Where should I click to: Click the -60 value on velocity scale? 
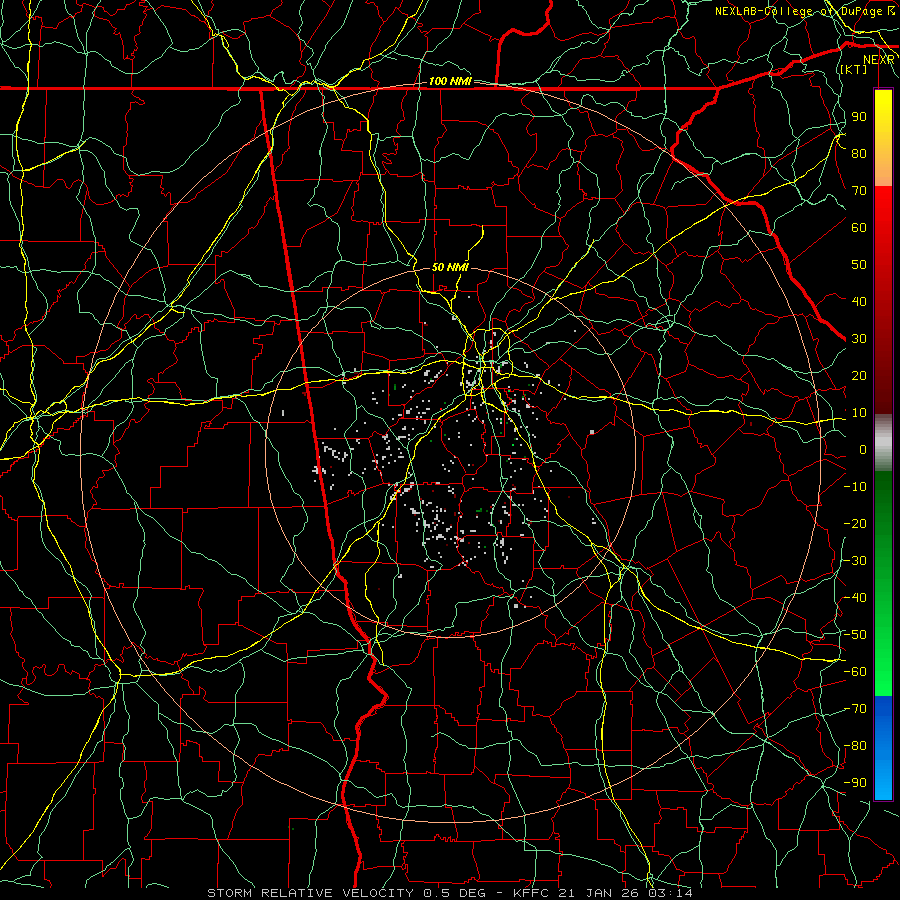(855, 672)
